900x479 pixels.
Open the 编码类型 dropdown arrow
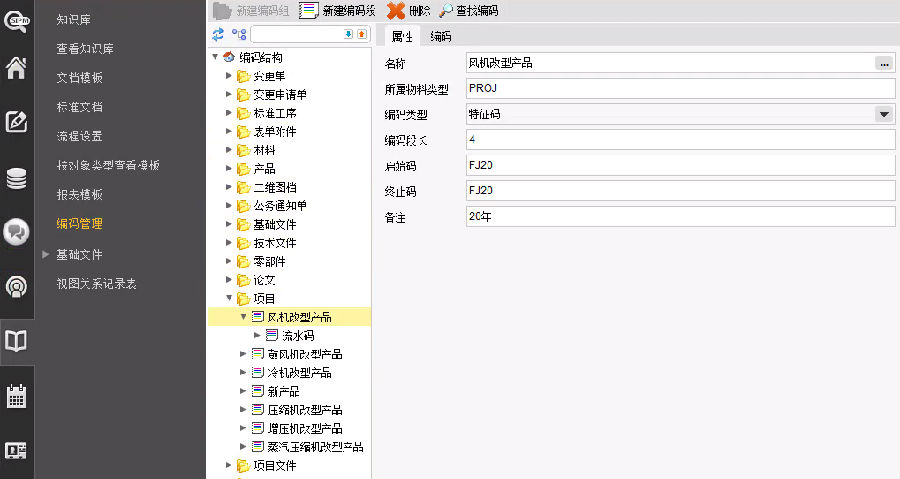click(x=885, y=114)
